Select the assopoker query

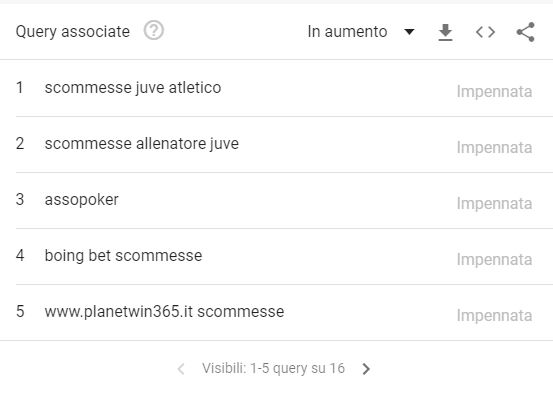(x=81, y=200)
